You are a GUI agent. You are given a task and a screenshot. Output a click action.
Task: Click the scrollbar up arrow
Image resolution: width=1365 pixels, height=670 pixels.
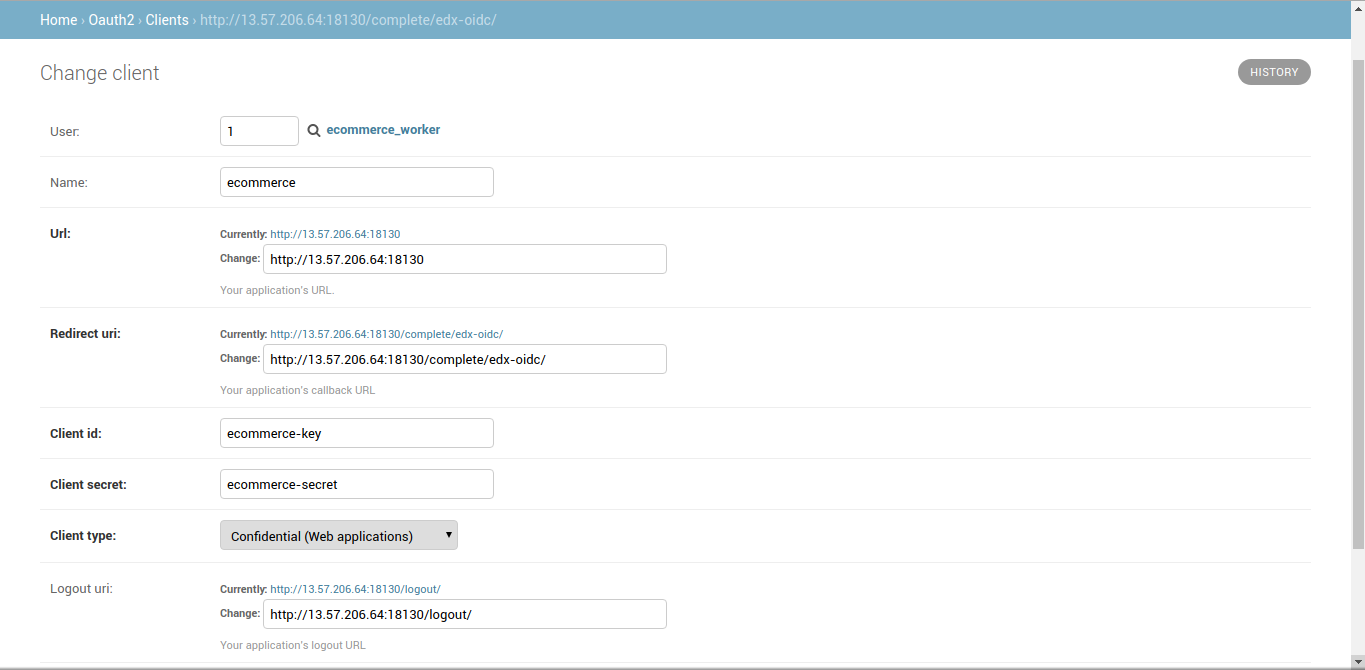[1358, 8]
